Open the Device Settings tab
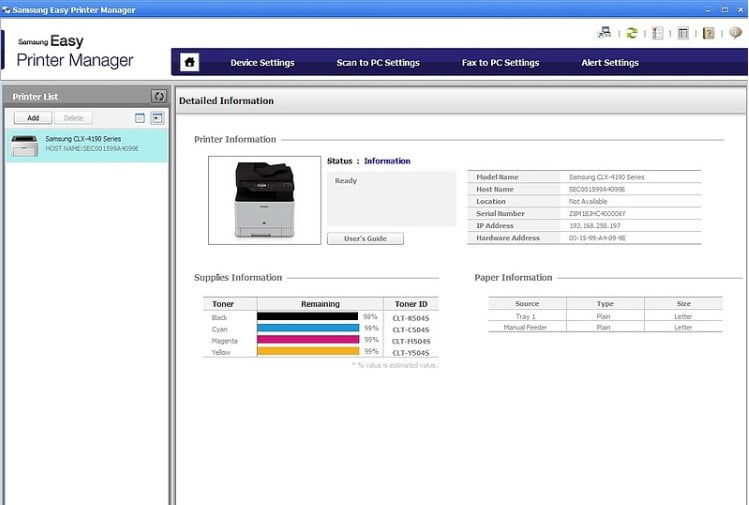Screen dimensions: 749x505 pos(262,63)
